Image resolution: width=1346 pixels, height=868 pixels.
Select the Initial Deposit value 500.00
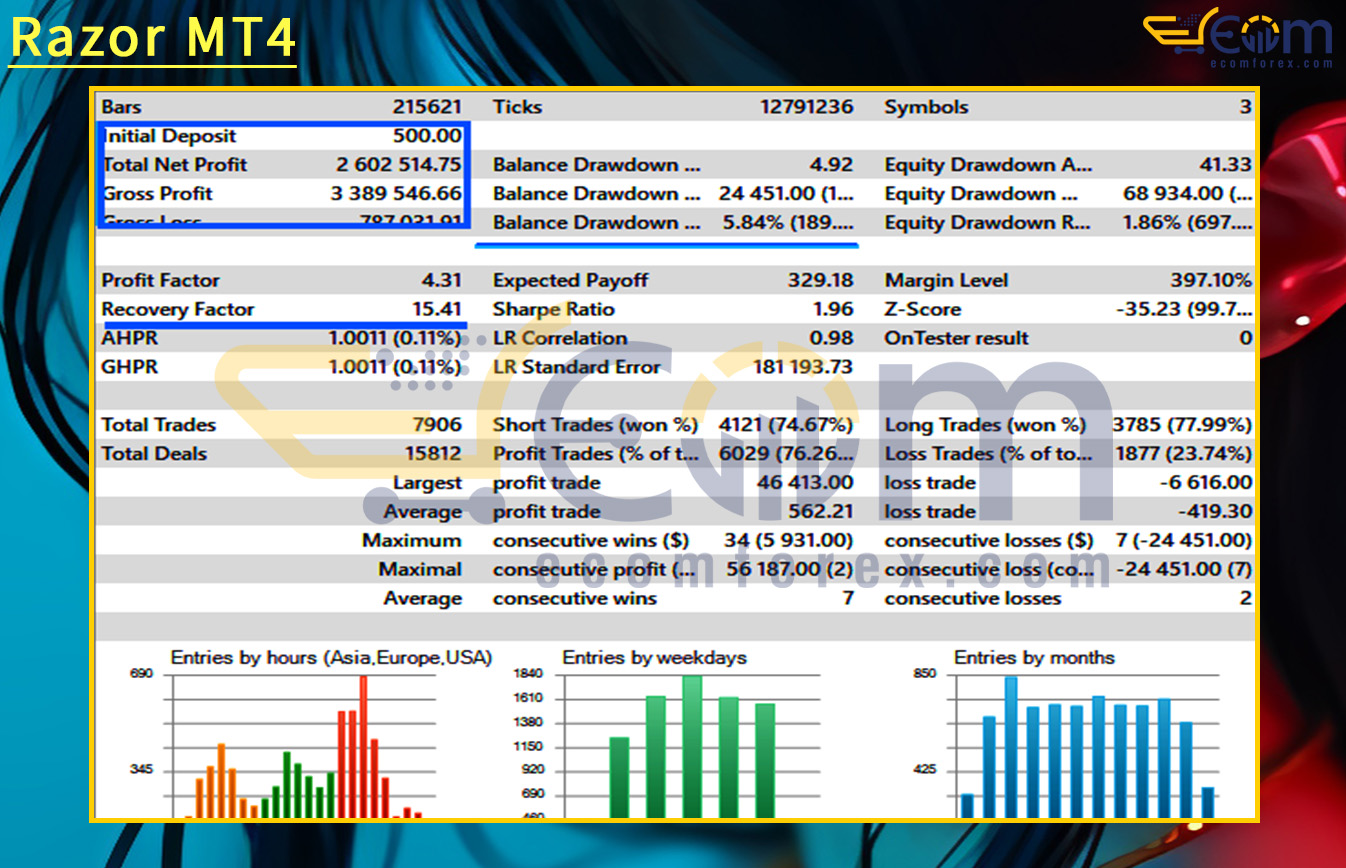point(428,136)
